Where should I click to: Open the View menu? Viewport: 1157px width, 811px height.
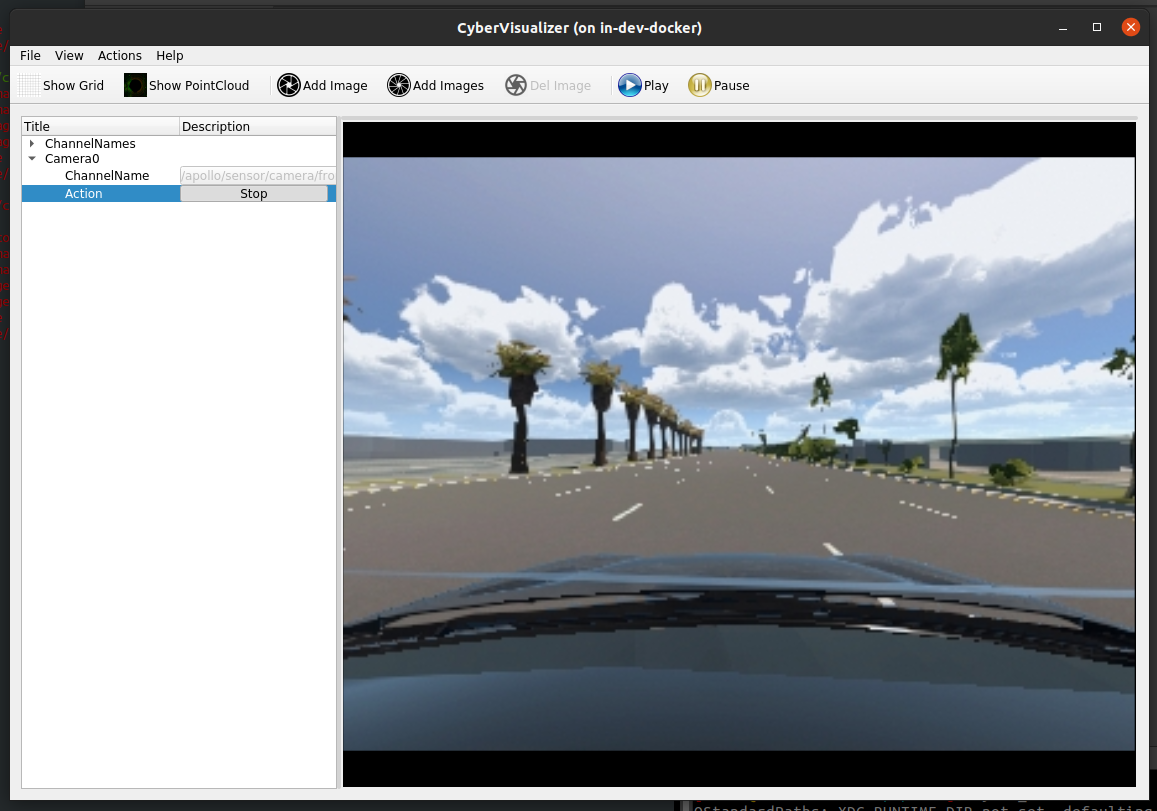pyautogui.click(x=69, y=56)
